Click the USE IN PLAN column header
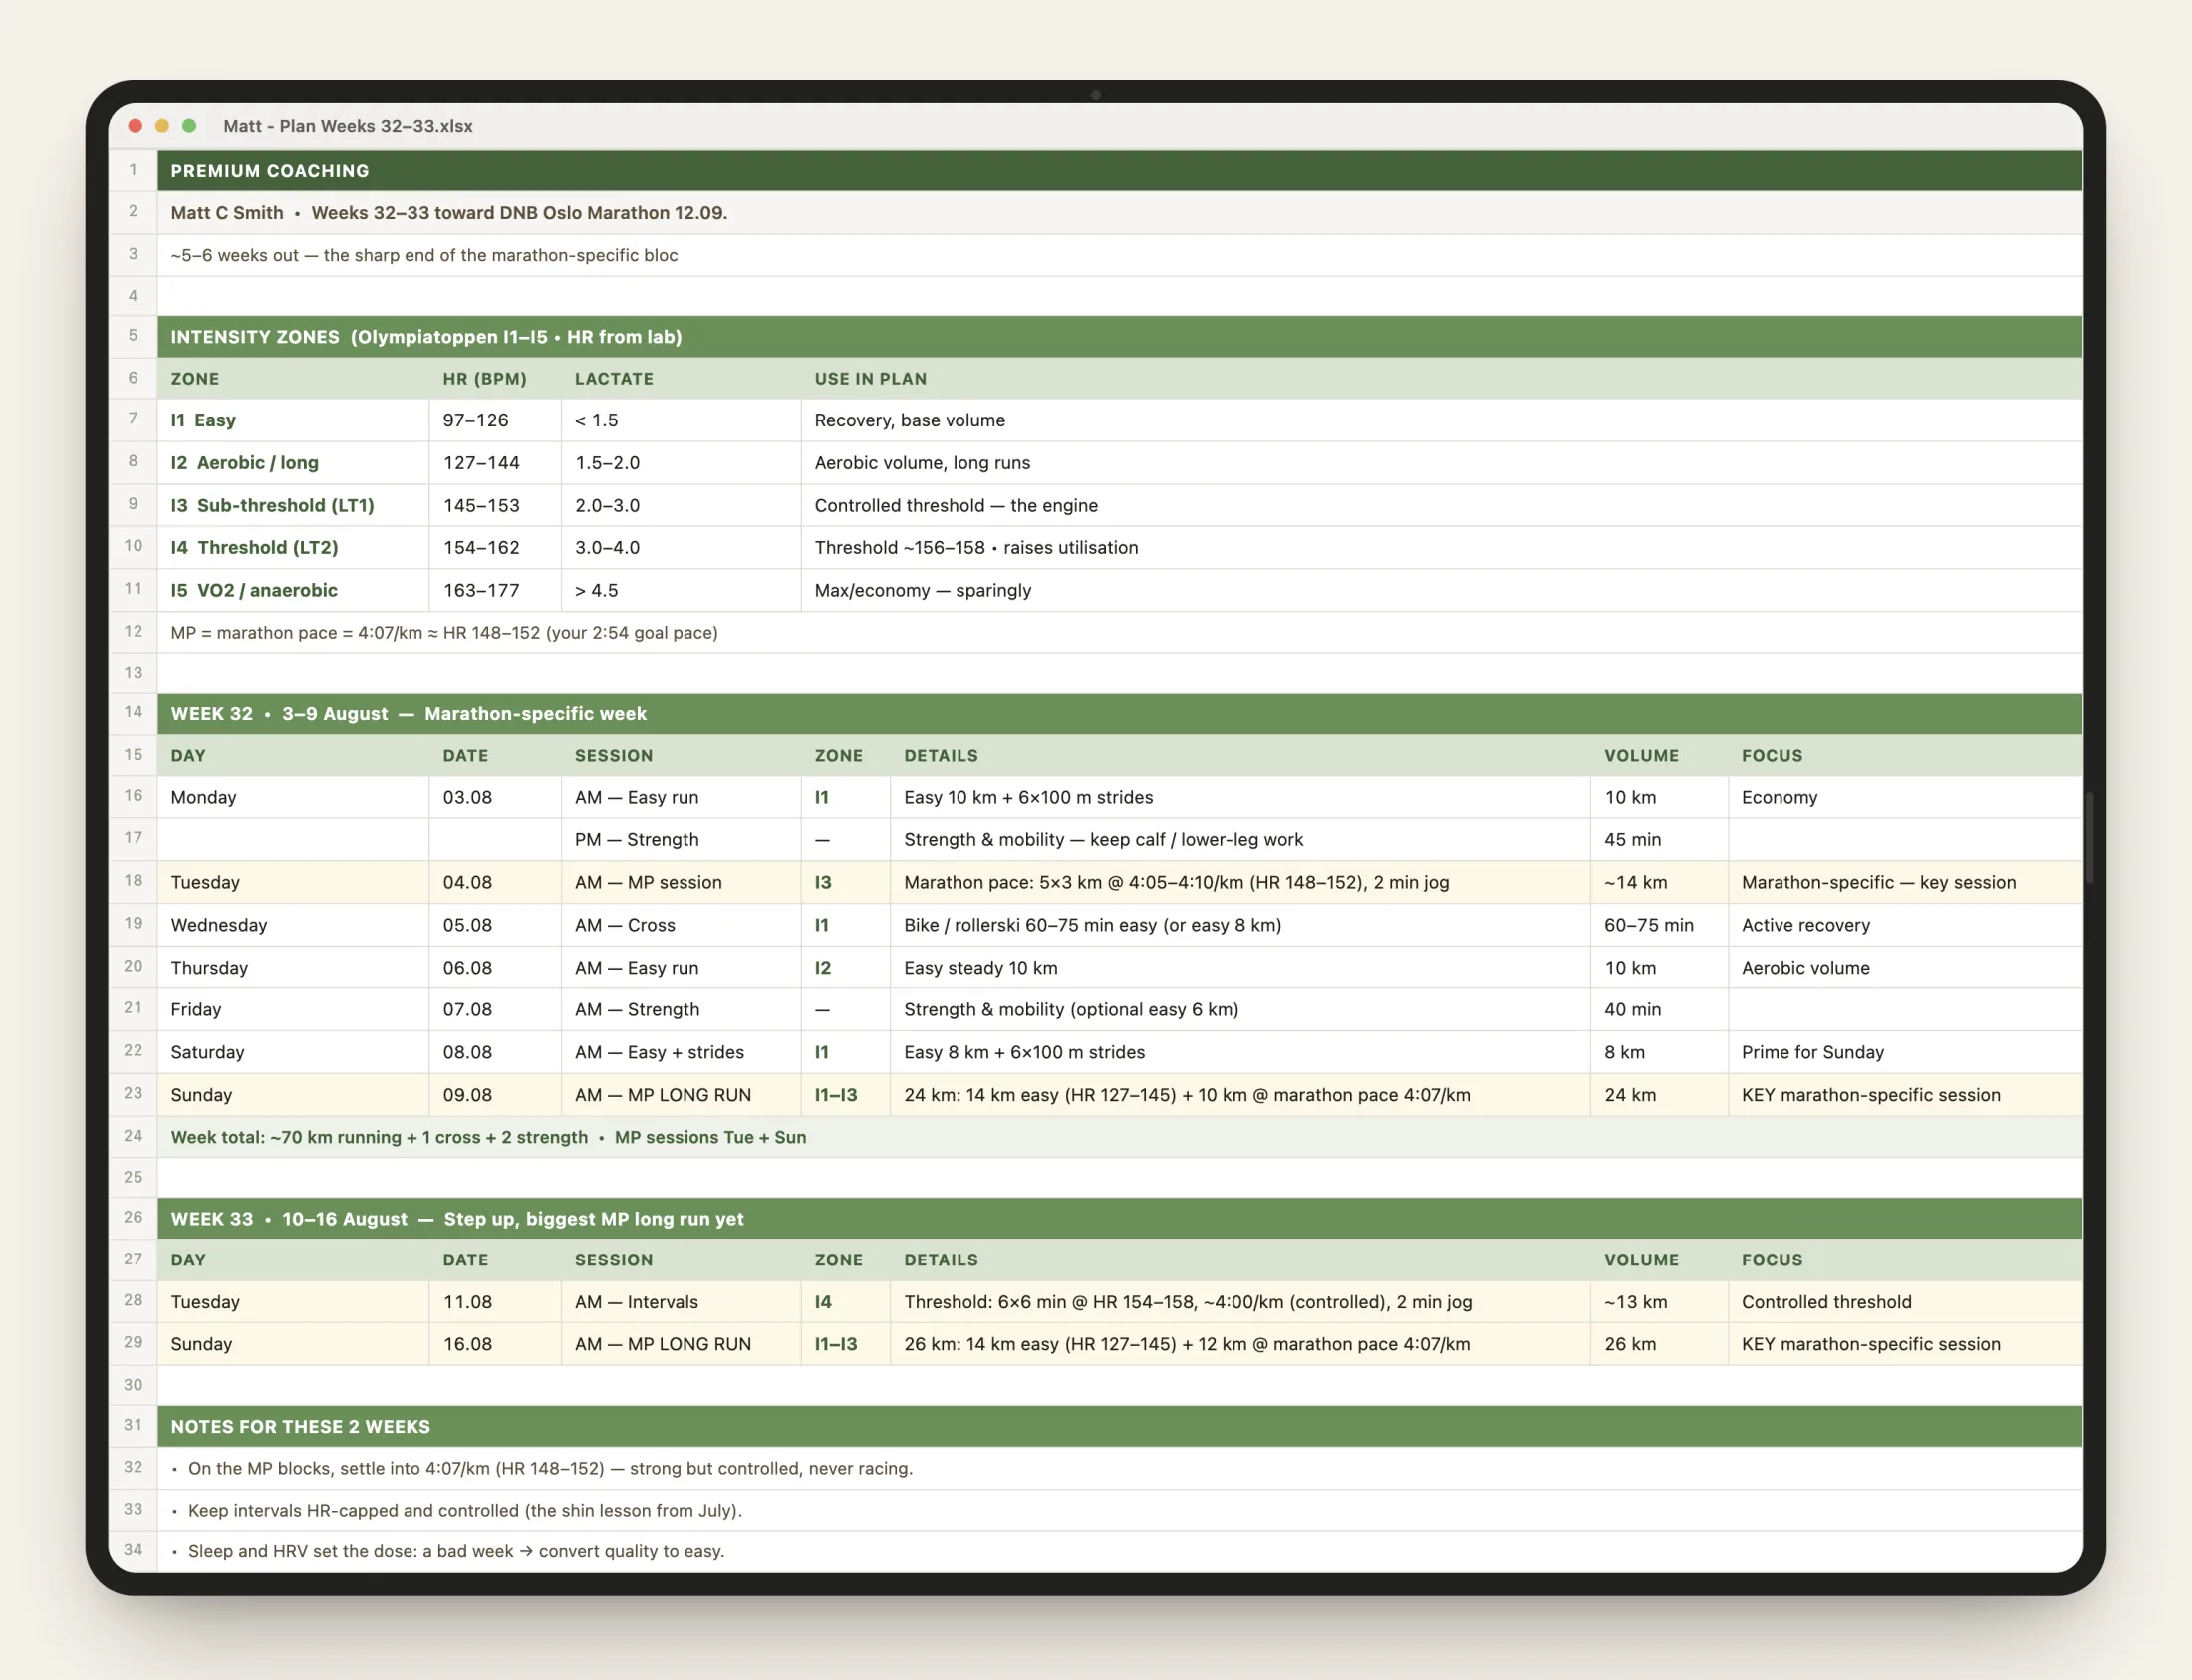The image size is (2192, 1680). (x=1442, y=379)
